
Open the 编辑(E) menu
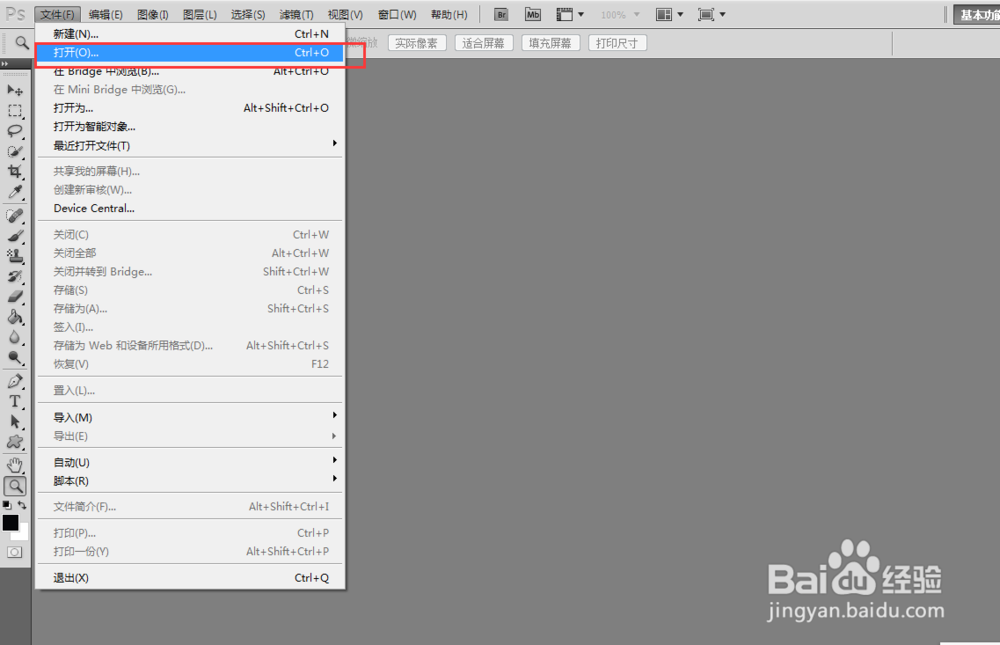click(105, 15)
